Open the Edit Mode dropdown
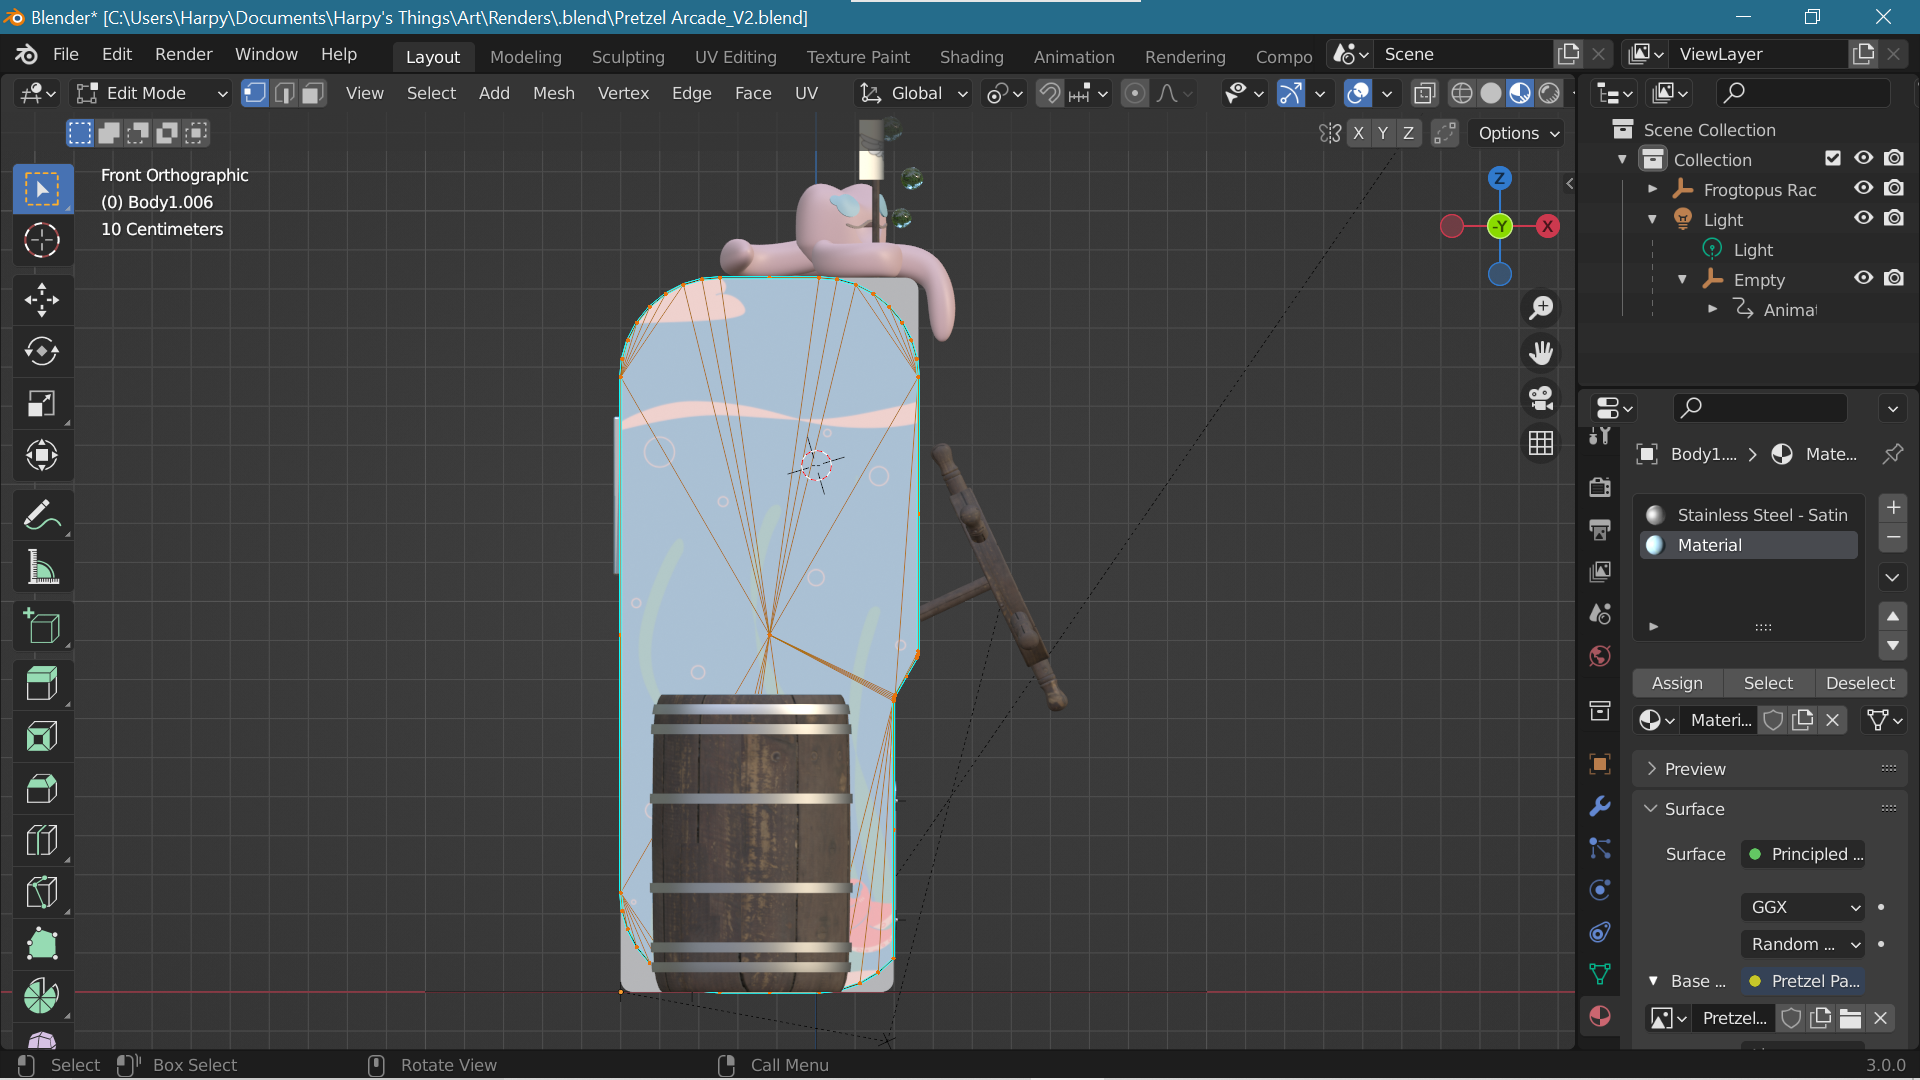This screenshot has width=1920, height=1080. pos(152,93)
